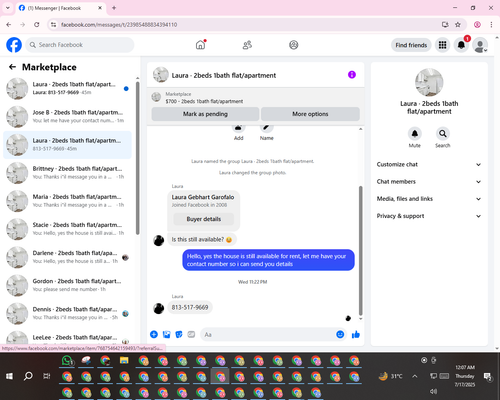The image size is (500, 400).
Task: Select the Messenger | Facebook browser tab
Action: pyautogui.click(x=61, y=8)
